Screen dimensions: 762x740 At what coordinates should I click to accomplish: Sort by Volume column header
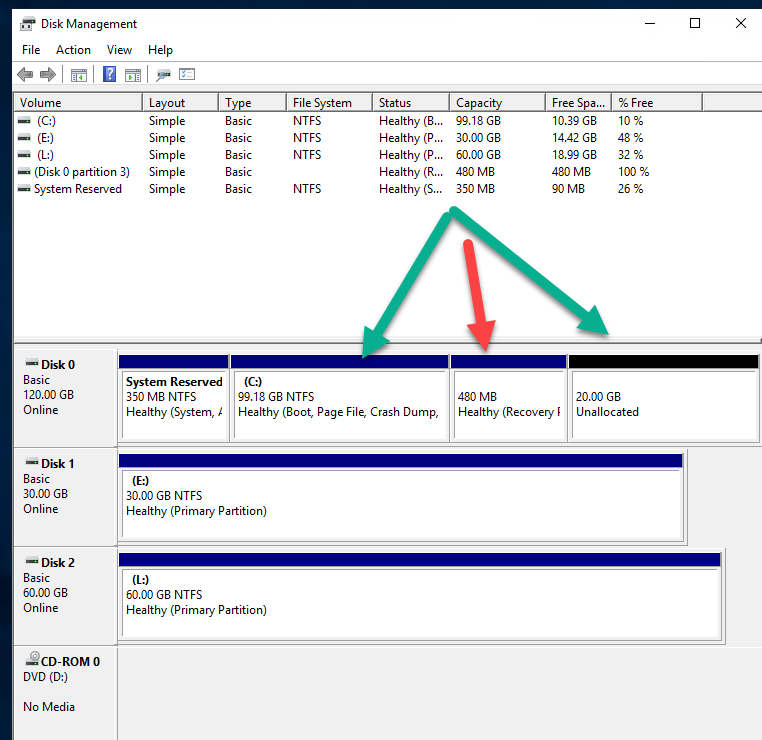pyautogui.click(x=78, y=103)
